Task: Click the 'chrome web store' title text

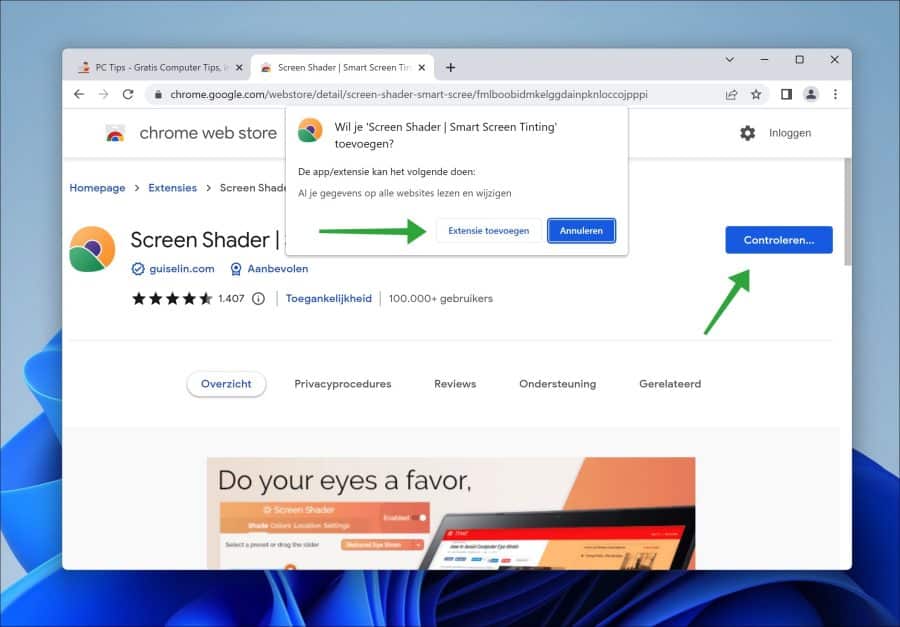Action: coord(208,133)
